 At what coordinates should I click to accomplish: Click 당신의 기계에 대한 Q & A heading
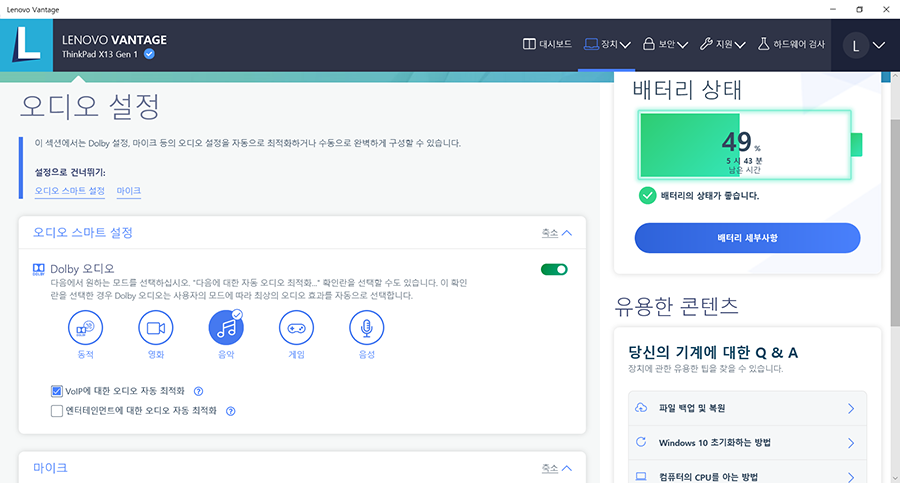(713, 352)
